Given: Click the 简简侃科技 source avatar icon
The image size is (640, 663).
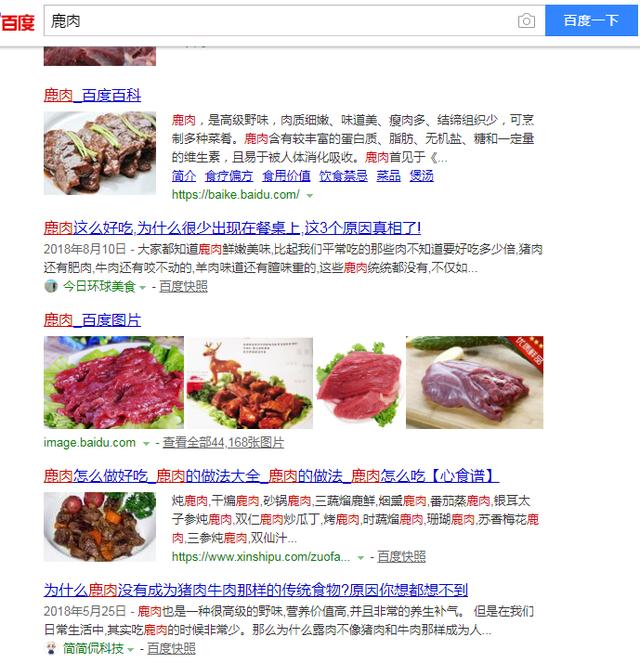Looking at the screenshot, I should (x=51, y=648).
